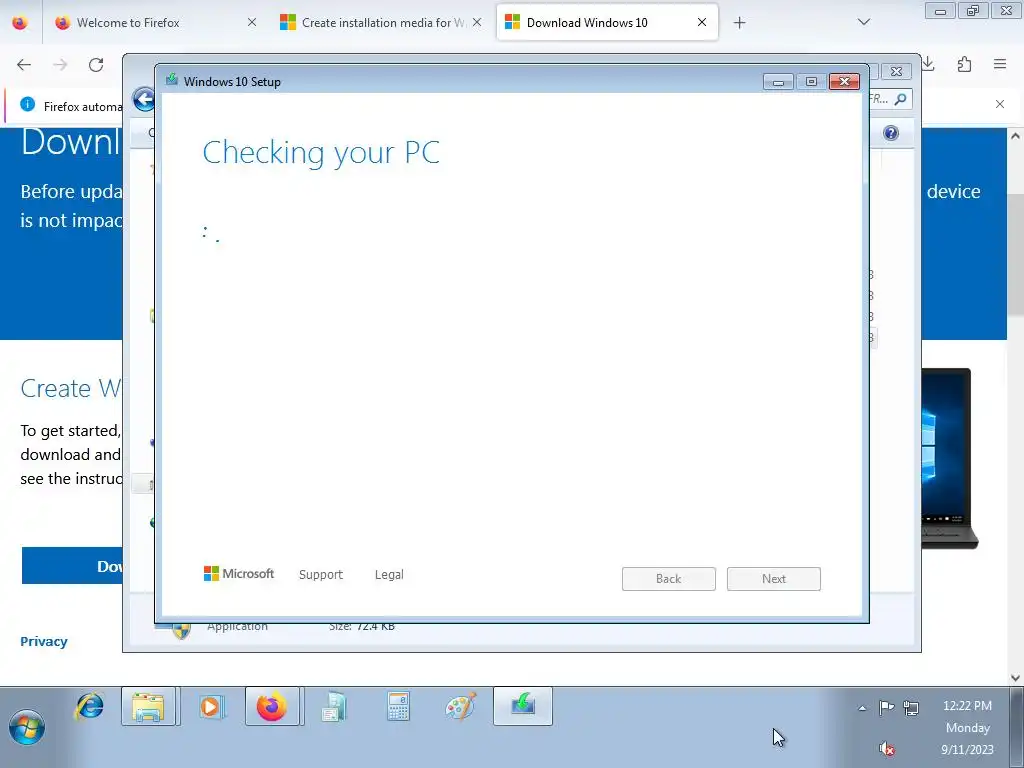The image size is (1024, 768).
Task: Open the Support link in Setup
Action: pyautogui.click(x=321, y=575)
